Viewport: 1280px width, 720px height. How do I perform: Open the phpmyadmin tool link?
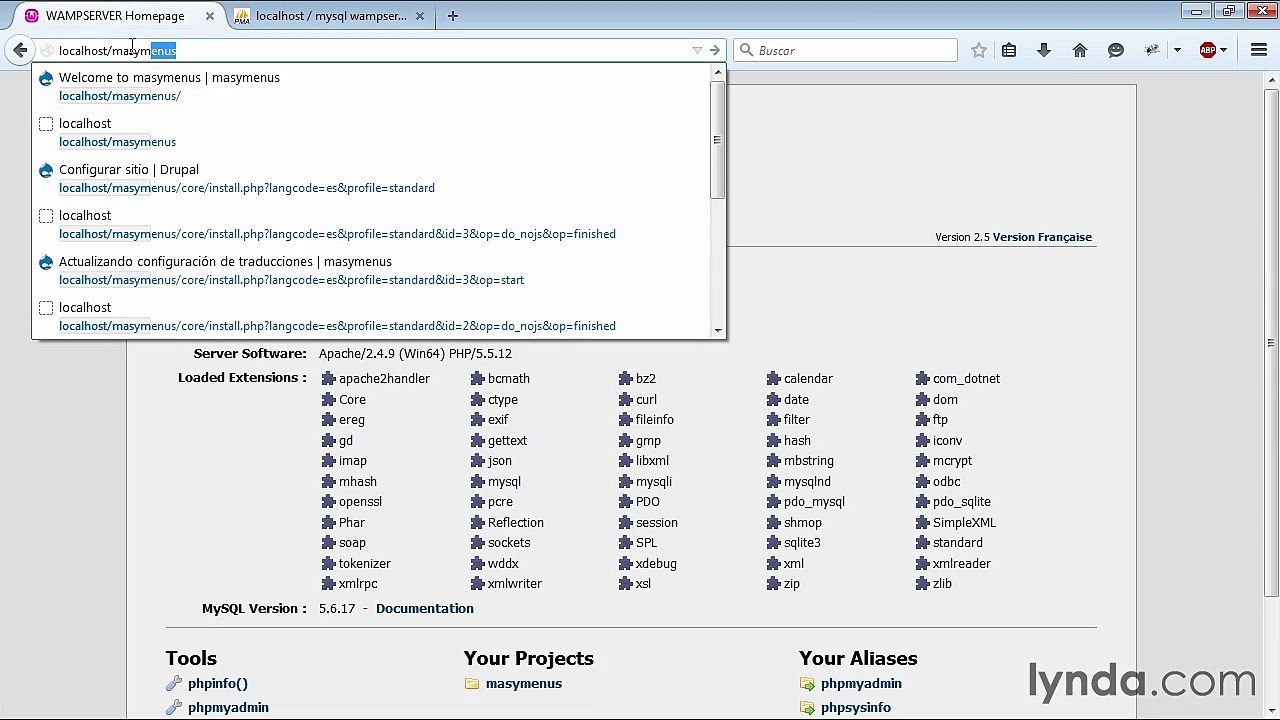coord(228,708)
